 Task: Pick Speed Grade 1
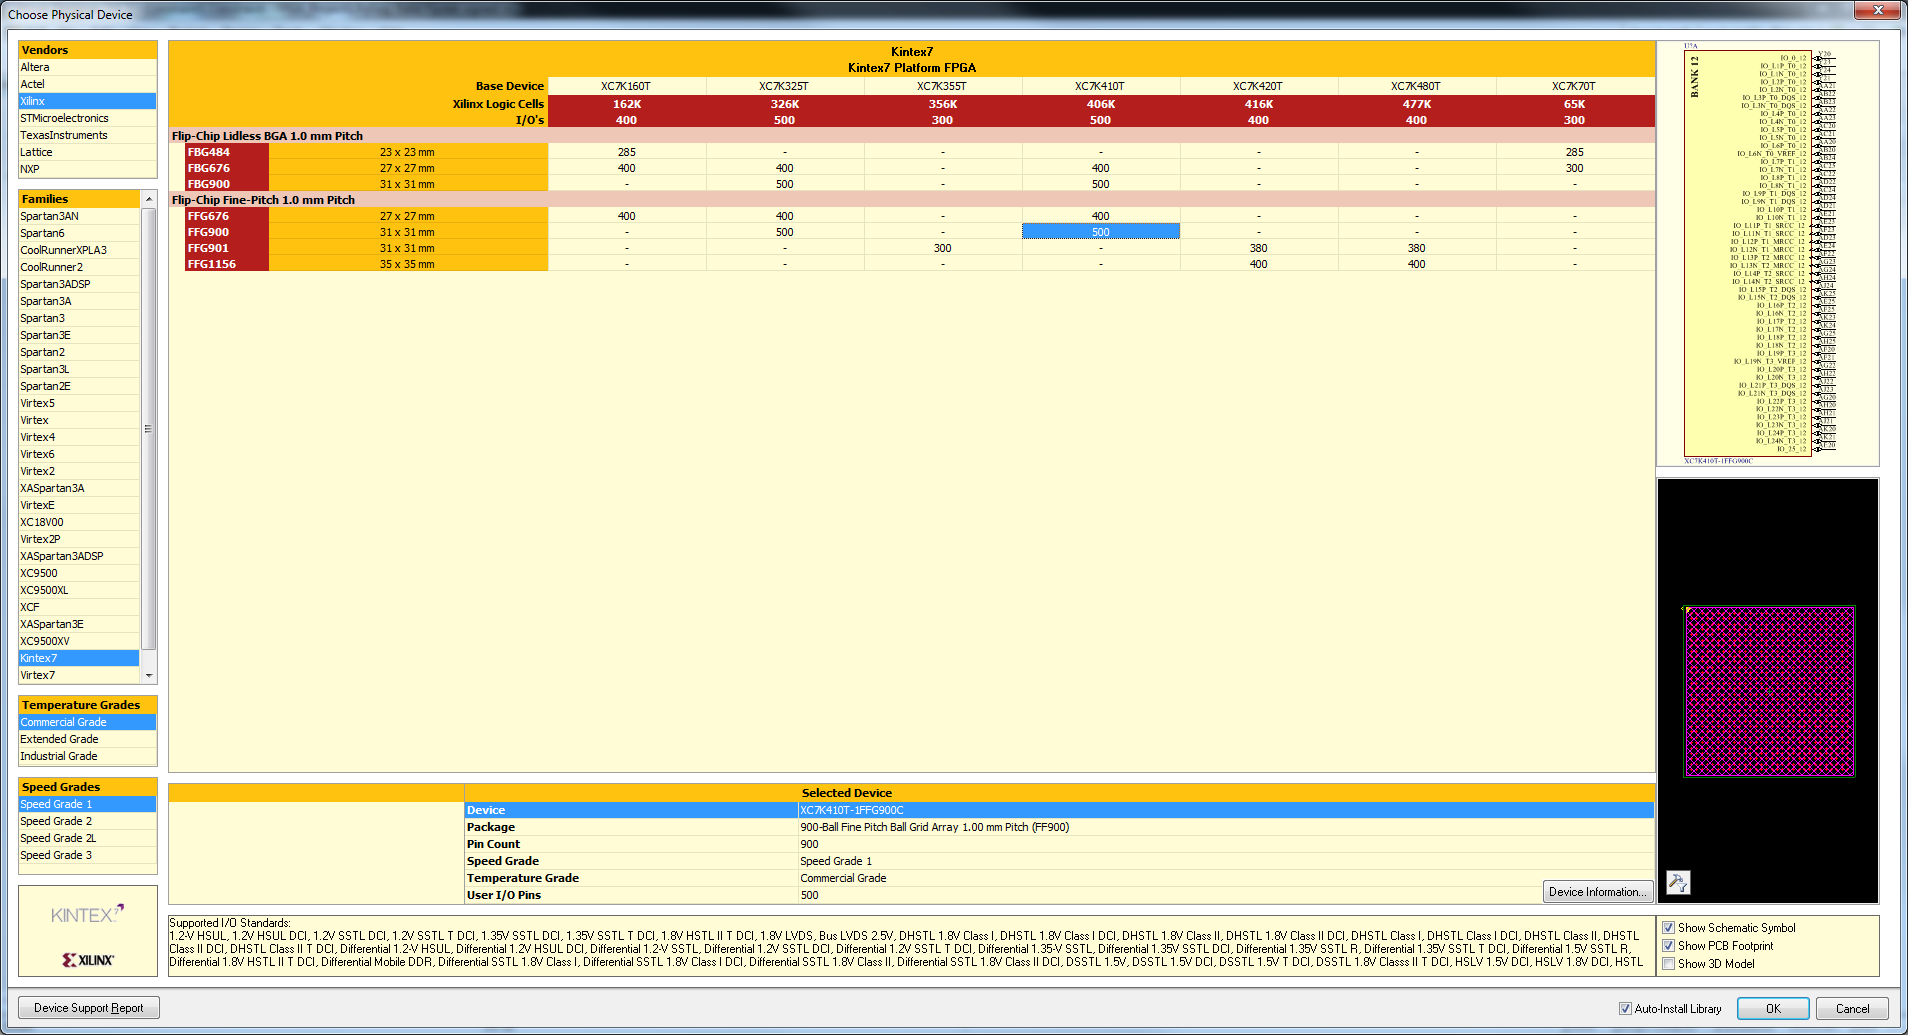click(87, 804)
